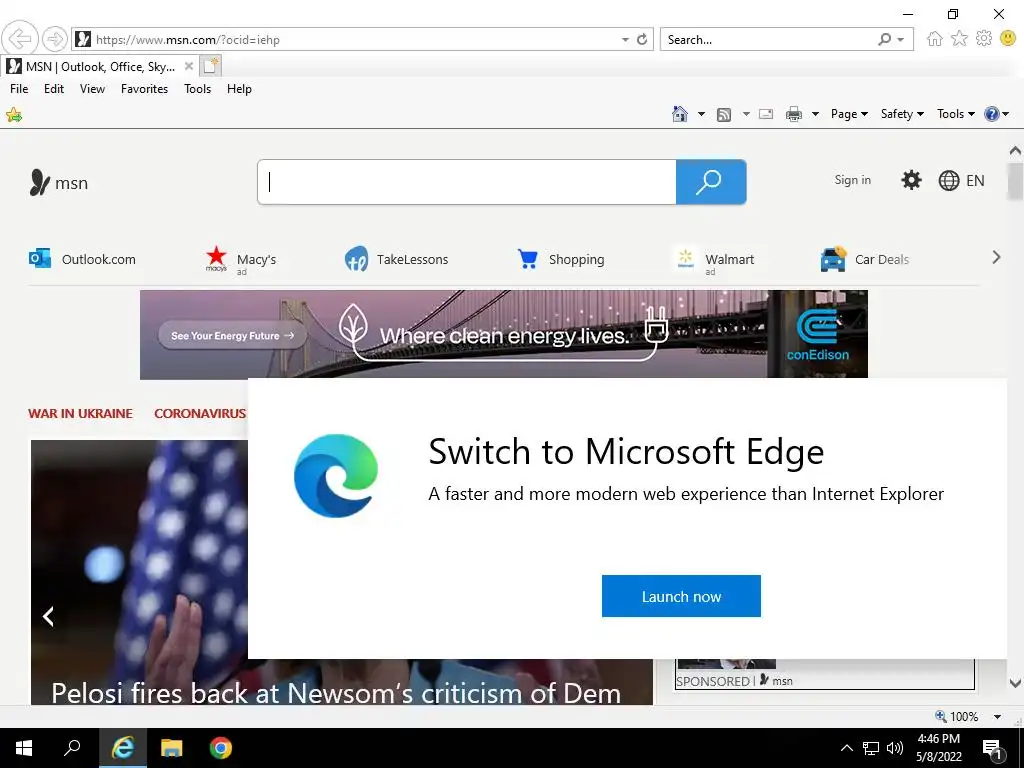Open the IE Tools gear icon

(984, 39)
